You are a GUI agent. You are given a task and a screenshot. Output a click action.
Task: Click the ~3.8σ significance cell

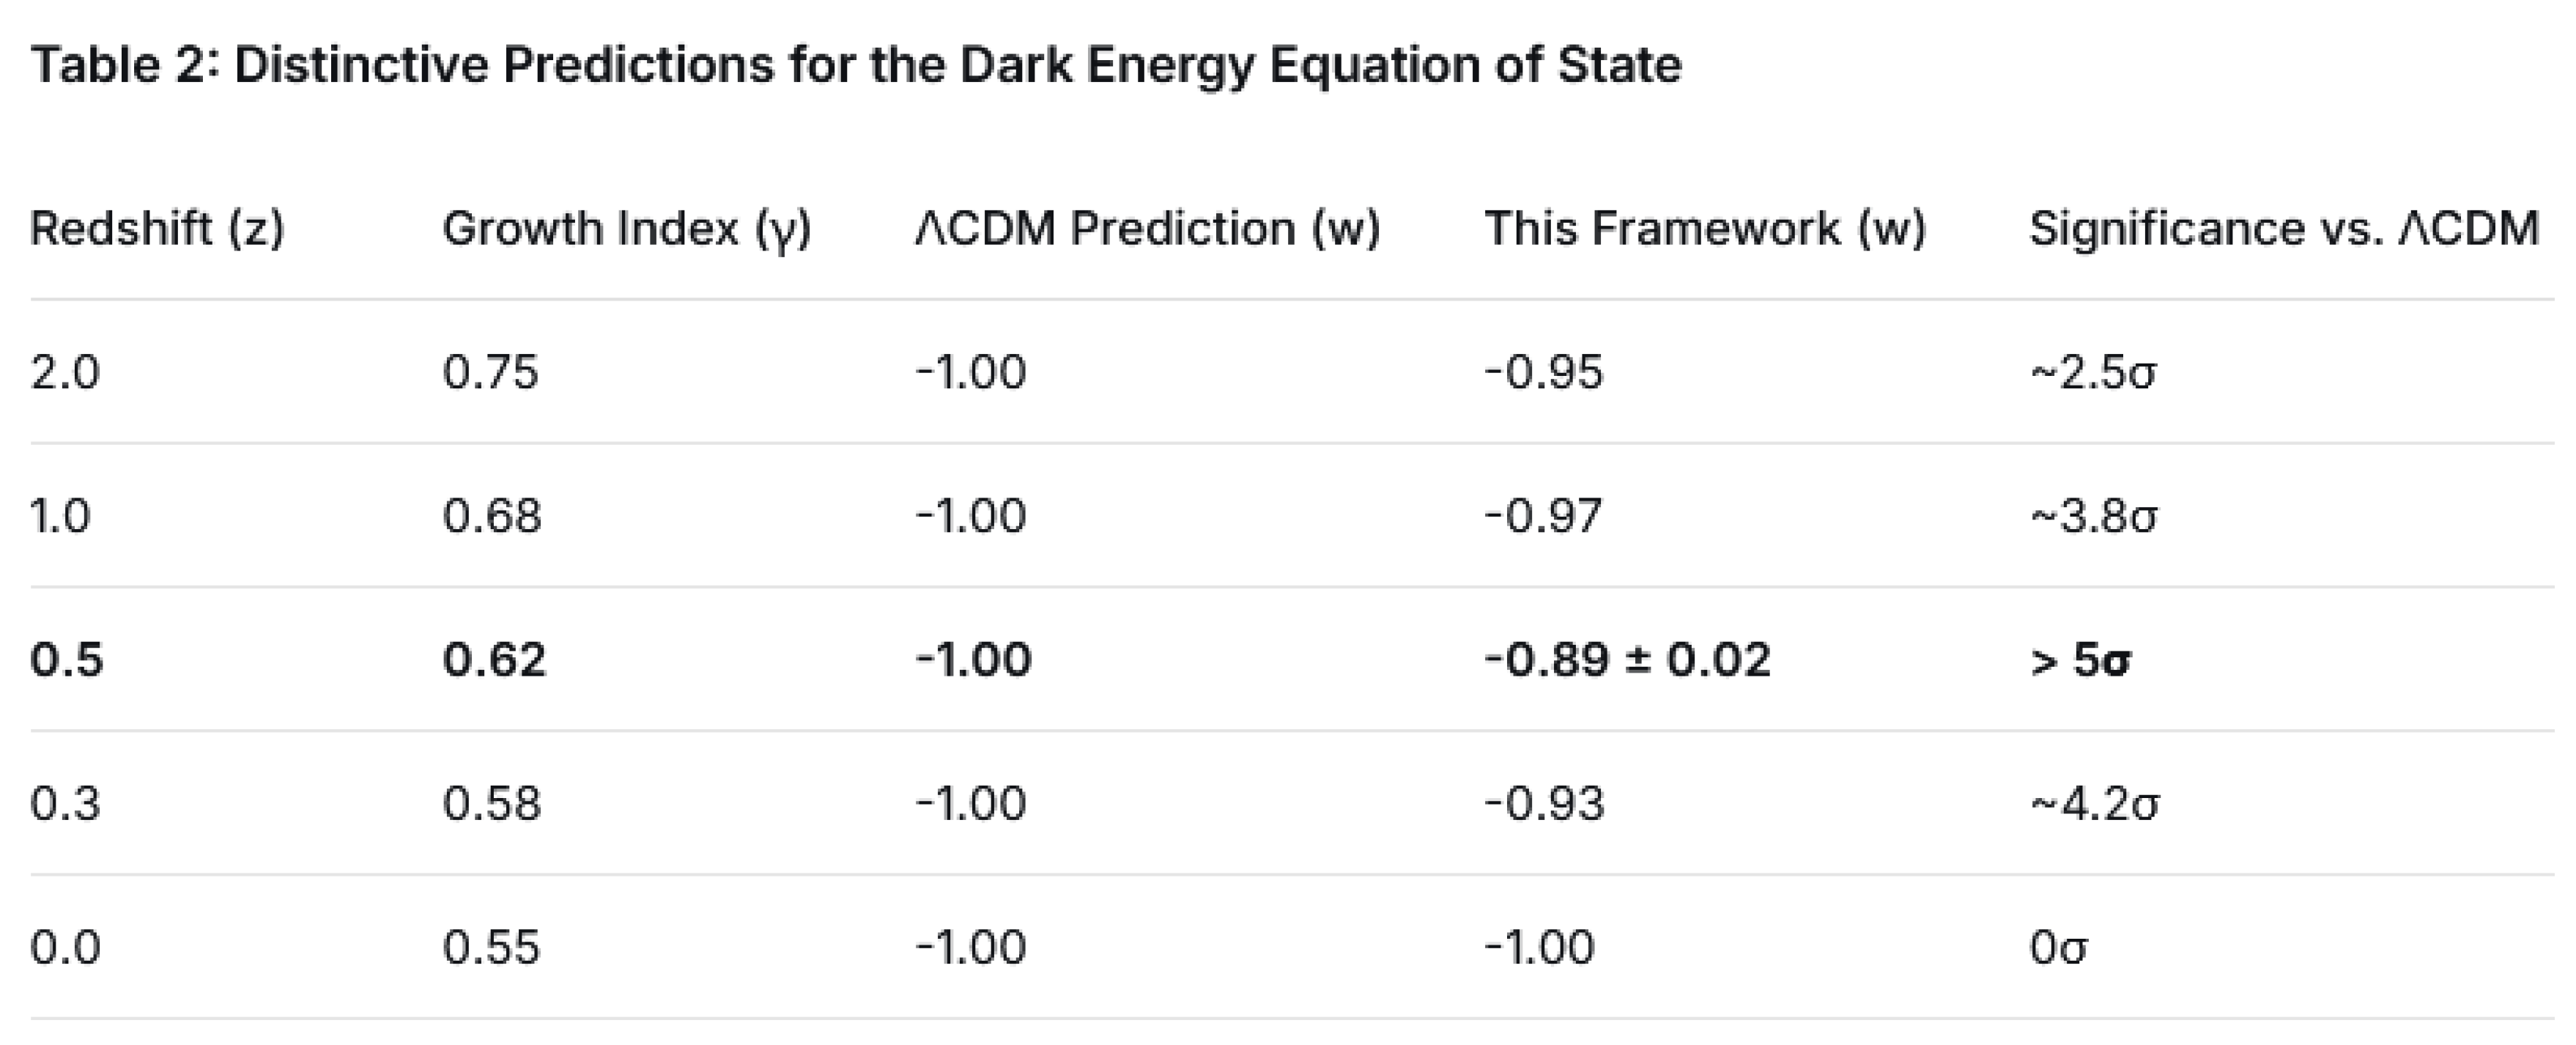coord(2093,517)
